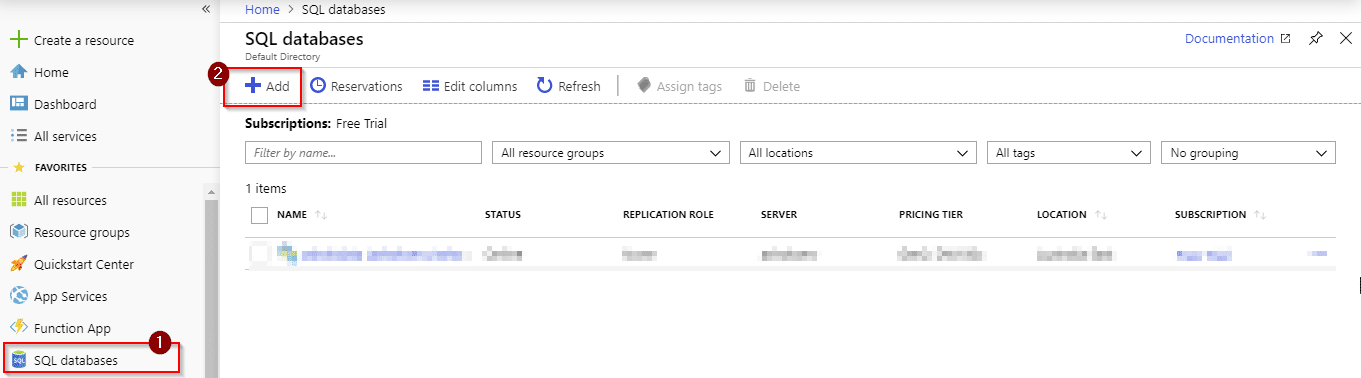Open Dashboard from the sidebar

(65, 105)
